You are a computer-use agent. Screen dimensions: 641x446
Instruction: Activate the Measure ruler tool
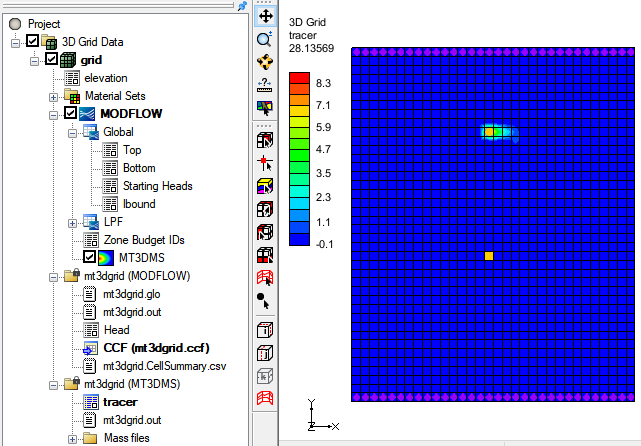point(265,85)
